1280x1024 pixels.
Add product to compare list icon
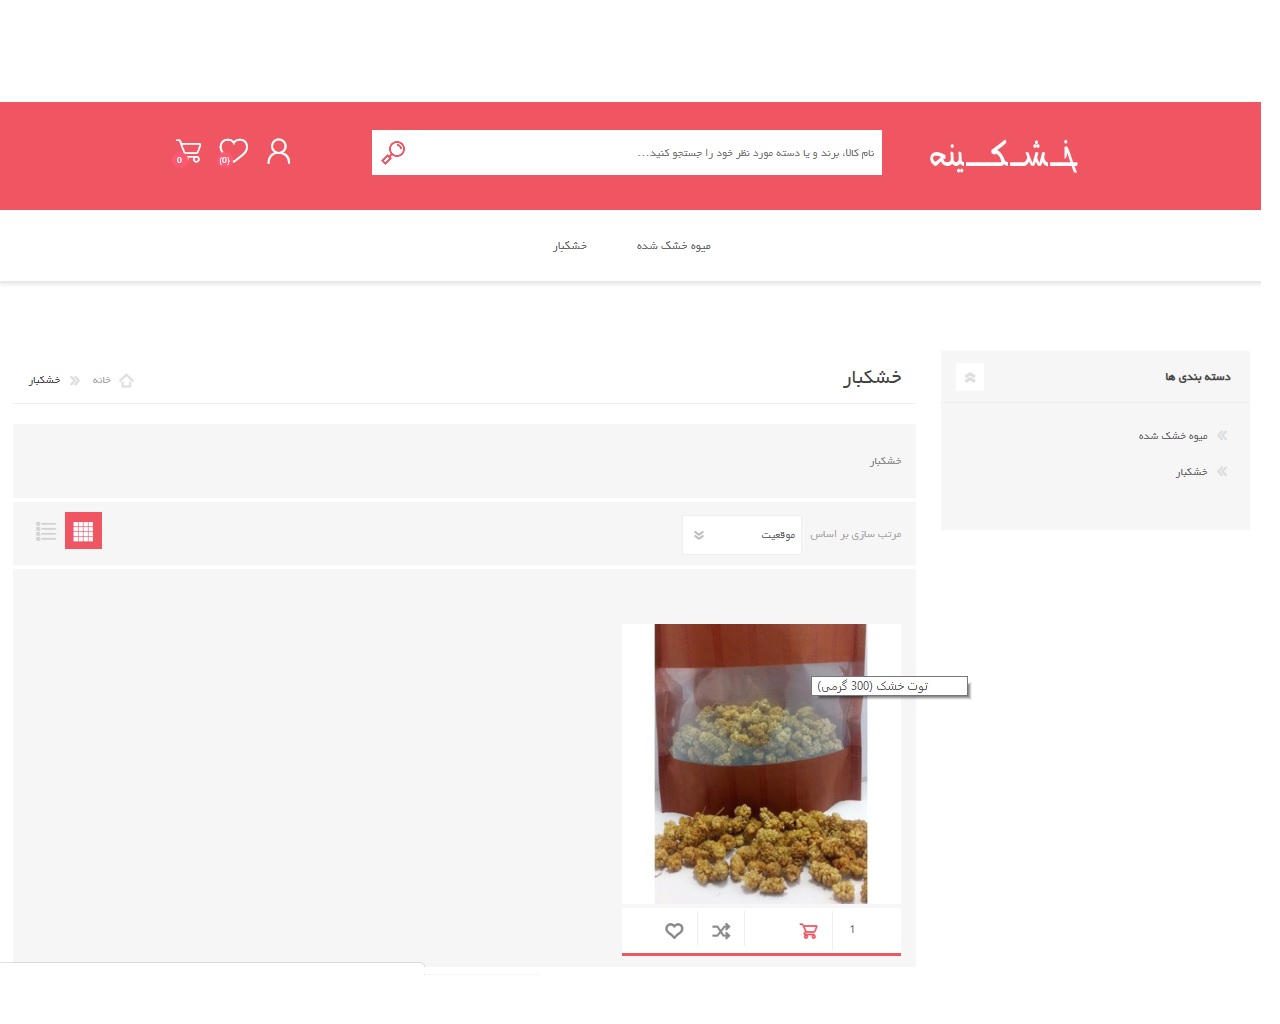[721, 931]
